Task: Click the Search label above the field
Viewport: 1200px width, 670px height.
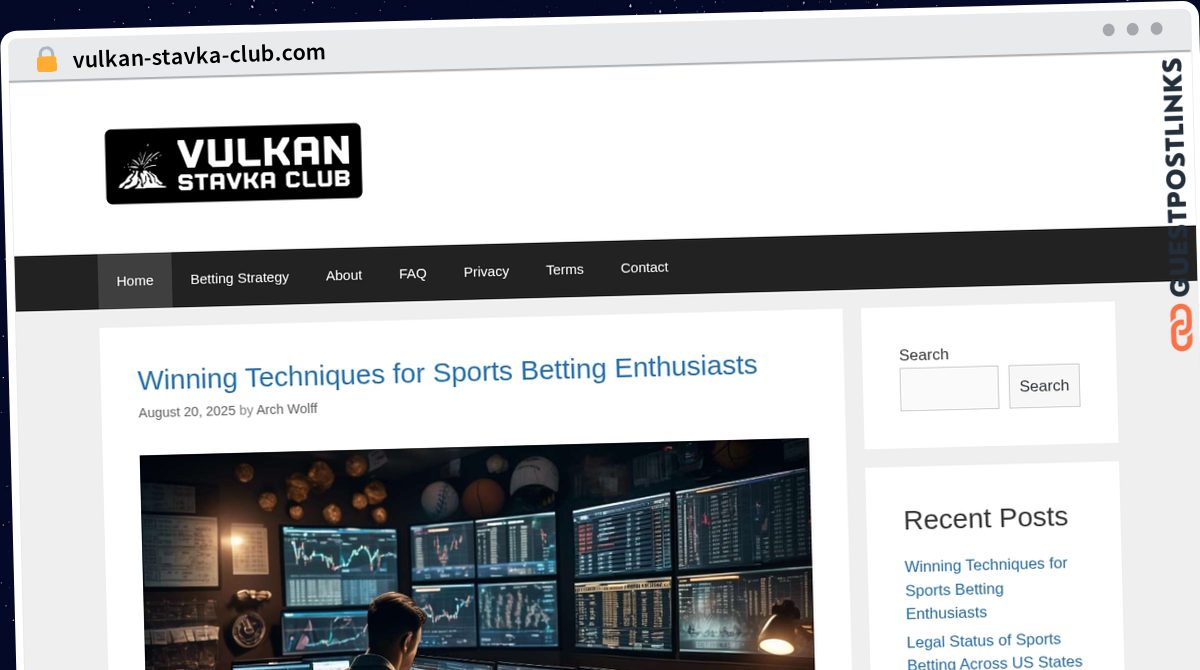Action: (x=924, y=354)
